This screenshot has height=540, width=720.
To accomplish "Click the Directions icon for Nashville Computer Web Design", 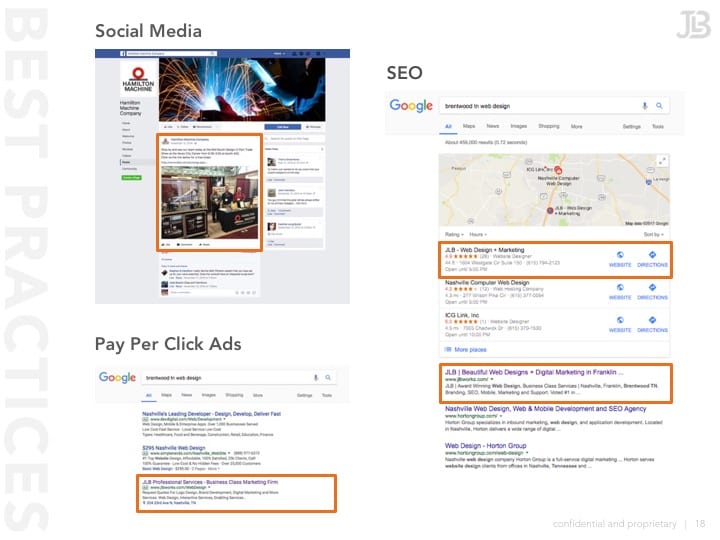I will click(652, 287).
